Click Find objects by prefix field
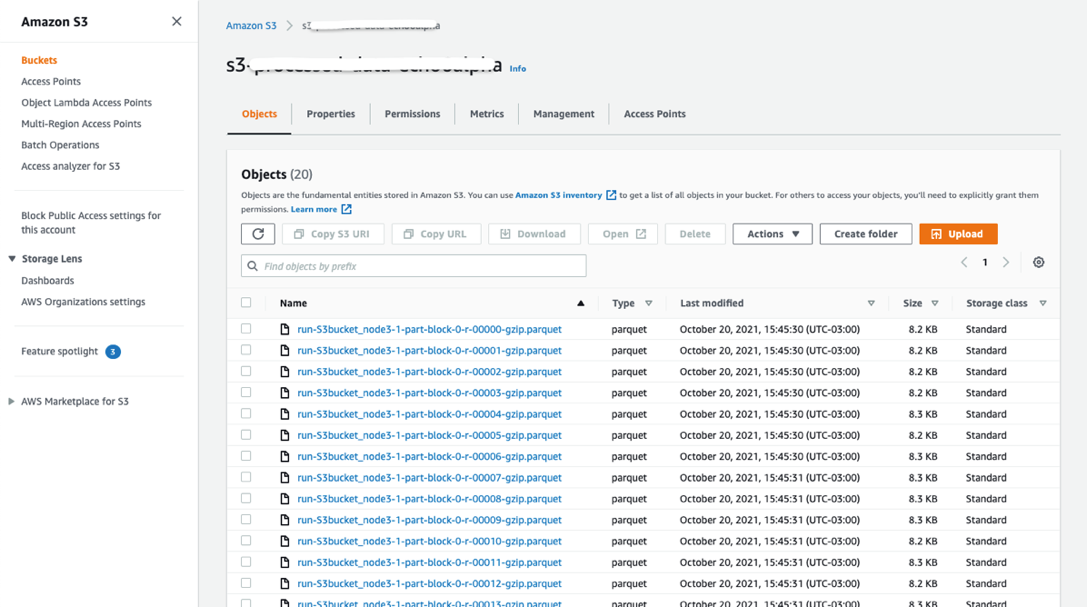 click(x=414, y=266)
